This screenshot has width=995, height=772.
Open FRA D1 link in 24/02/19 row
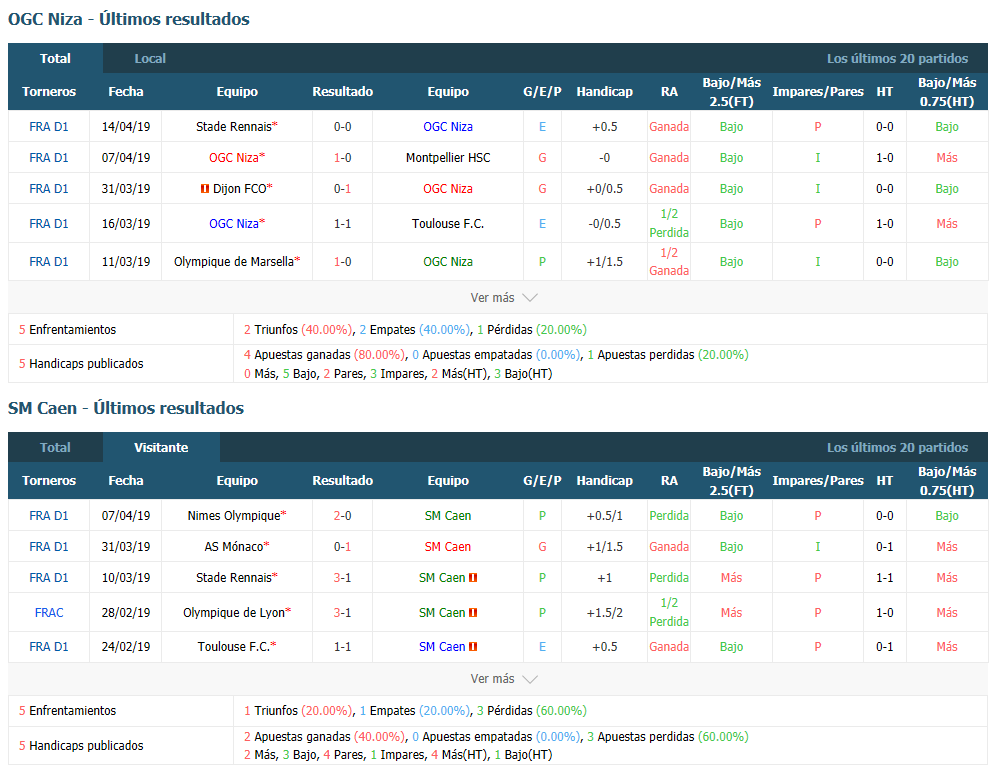point(49,647)
